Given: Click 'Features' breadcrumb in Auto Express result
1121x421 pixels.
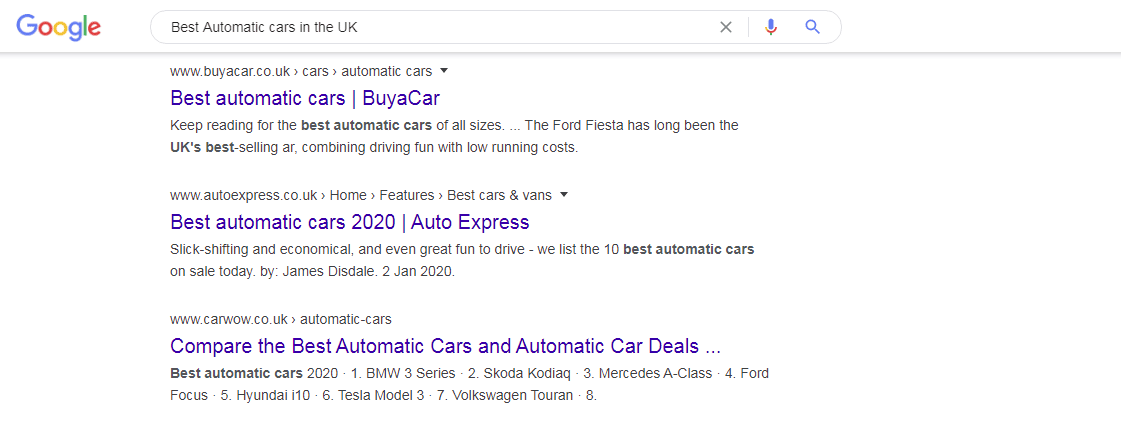Looking at the screenshot, I should (x=406, y=195).
